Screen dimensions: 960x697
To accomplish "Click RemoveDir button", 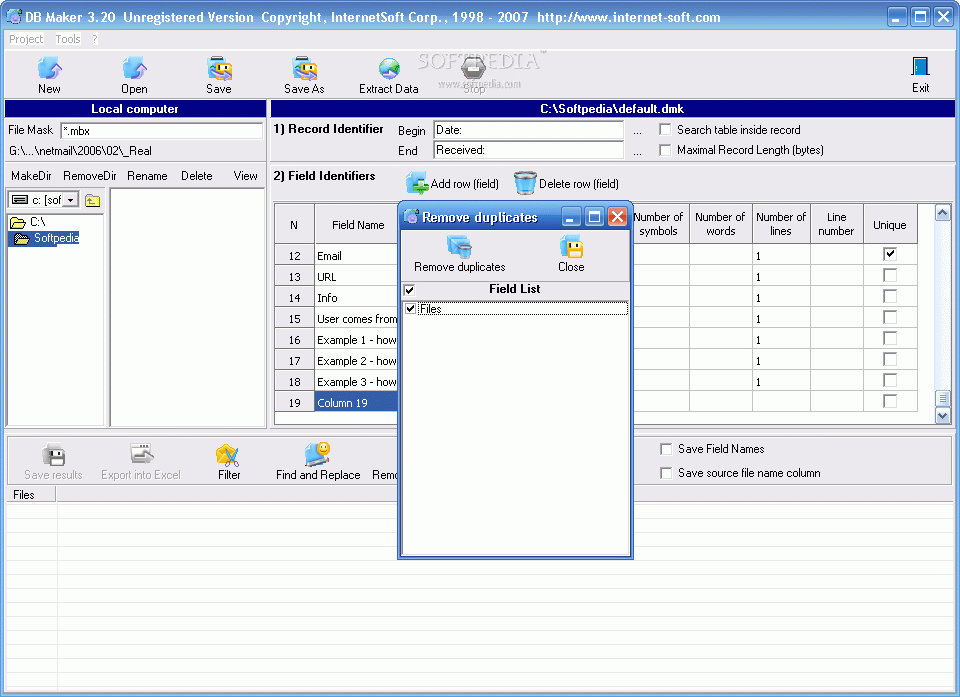I will (x=89, y=176).
